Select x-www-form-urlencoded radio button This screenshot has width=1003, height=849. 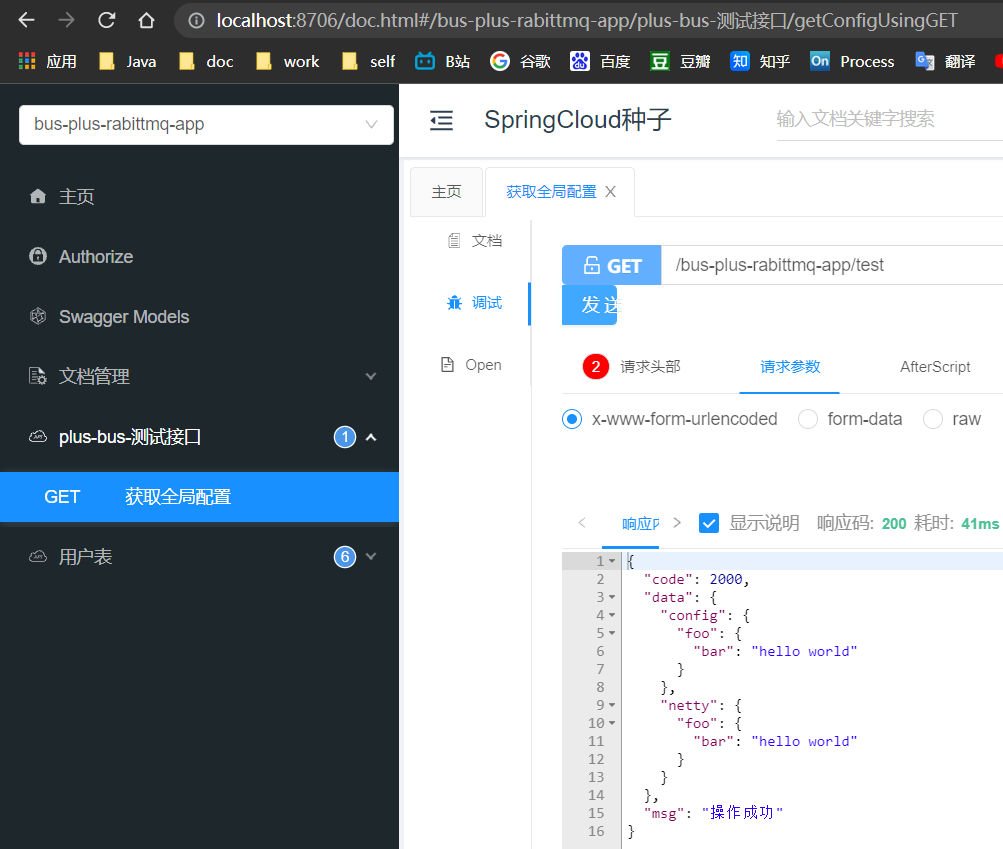point(572,419)
